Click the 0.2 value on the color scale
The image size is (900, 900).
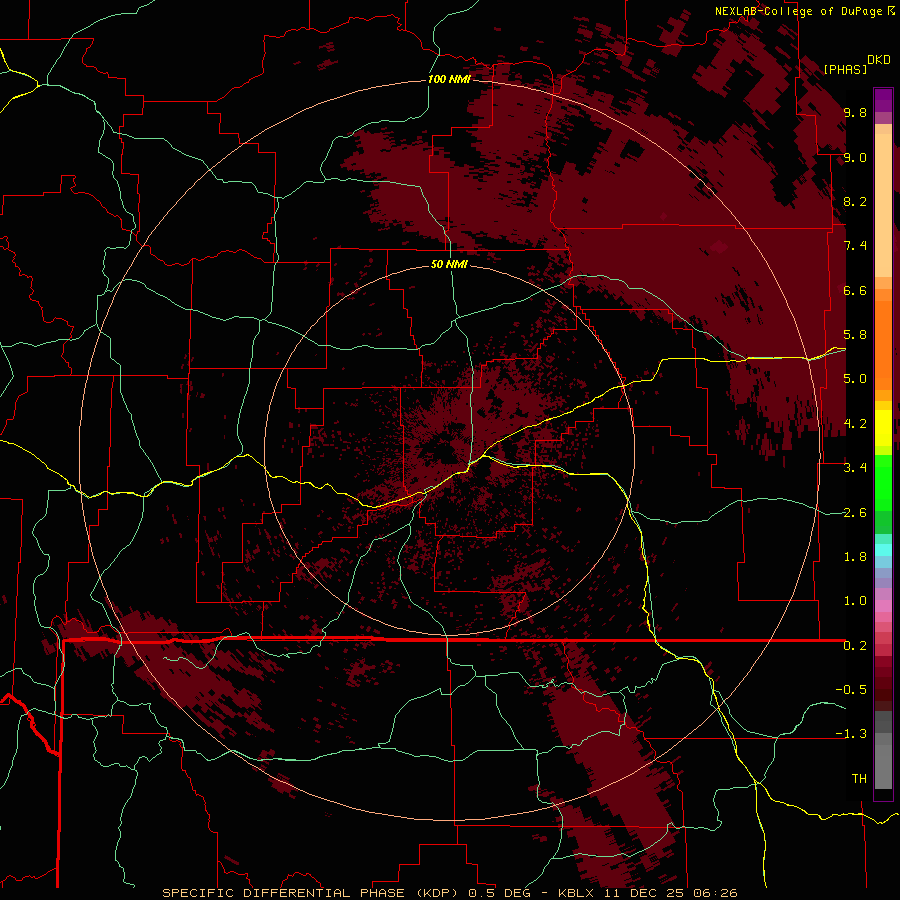coord(855,646)
